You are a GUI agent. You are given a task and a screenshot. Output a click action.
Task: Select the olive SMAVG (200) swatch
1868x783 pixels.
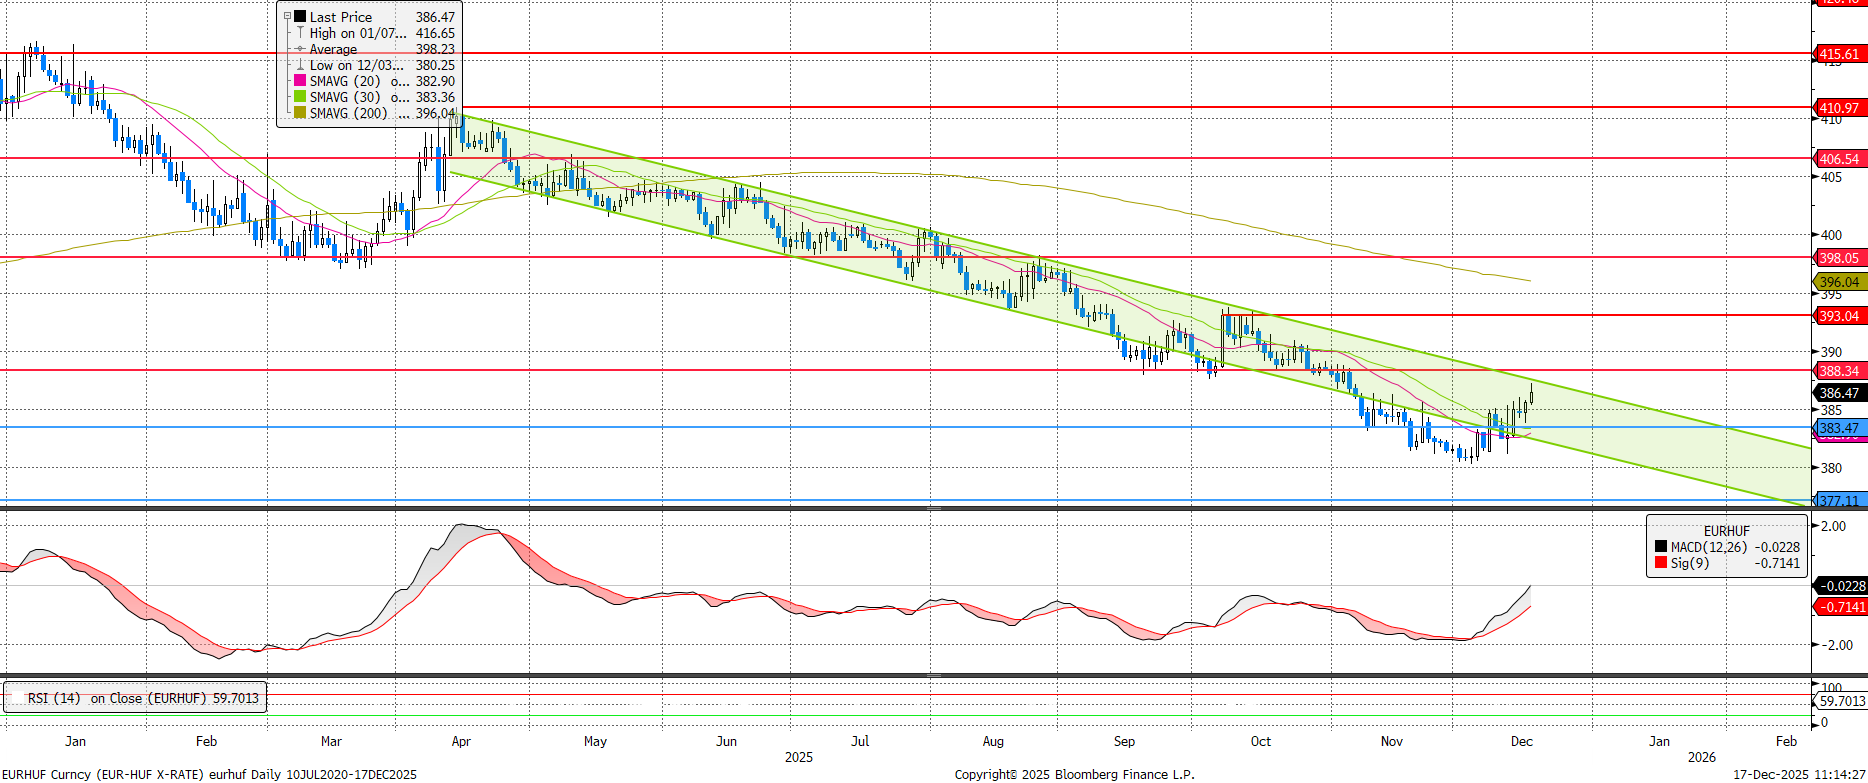[300, 113]
